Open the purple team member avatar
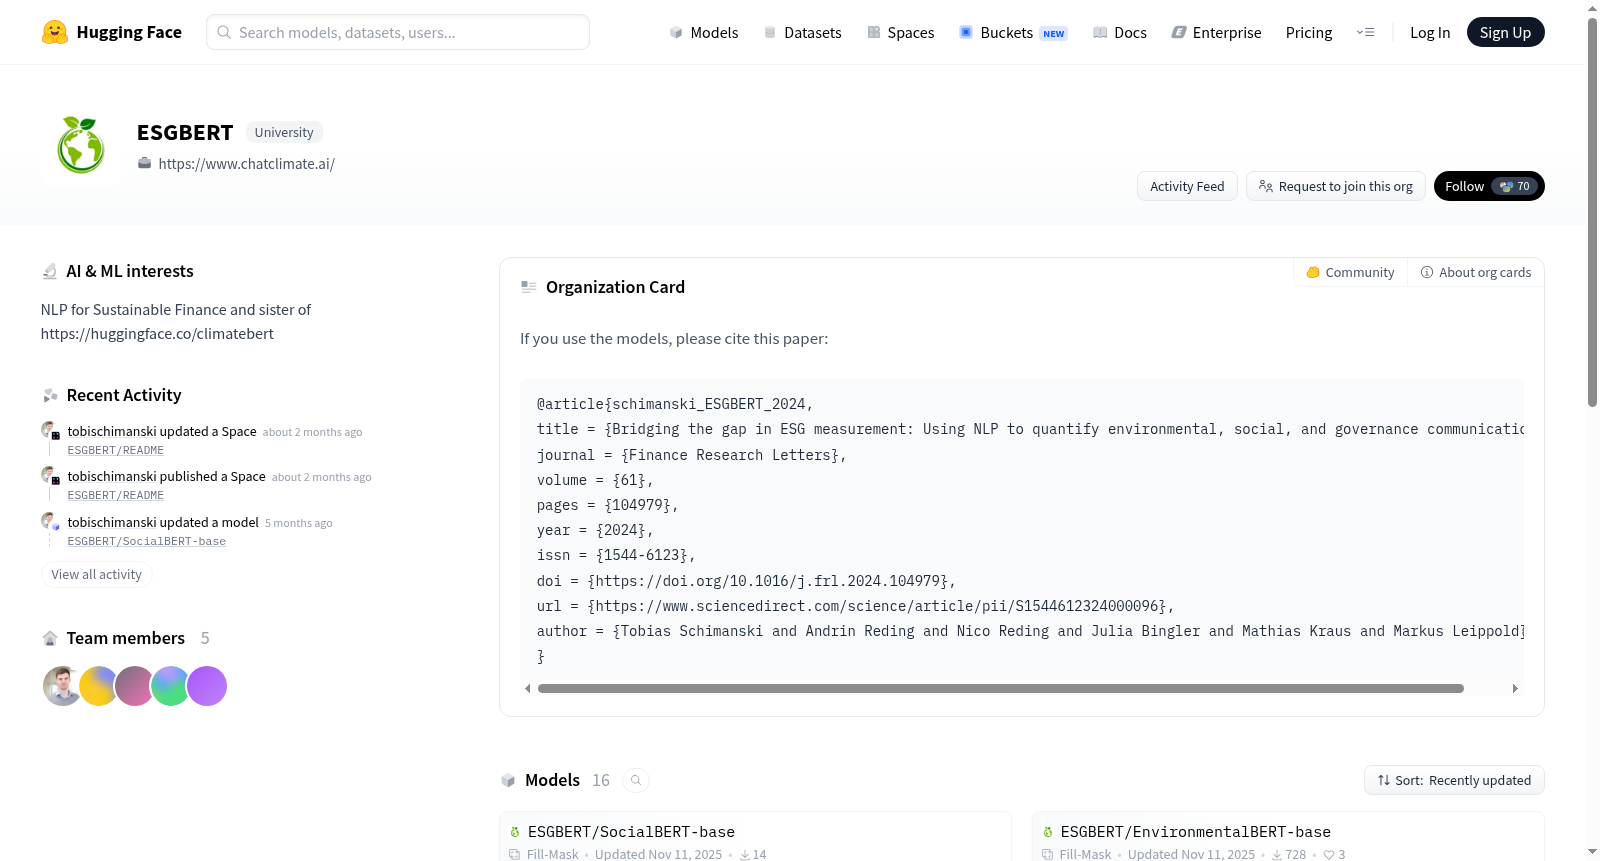1600x861 pixels. click(x=207, y=686)
